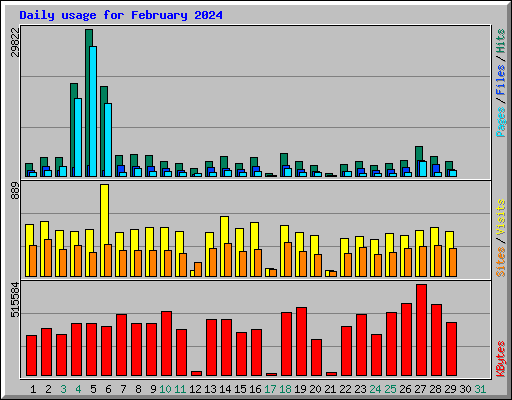Click the red 'KBytes' legend label
This screenshot has height=400, width=512.
click(x=500, y=359)
